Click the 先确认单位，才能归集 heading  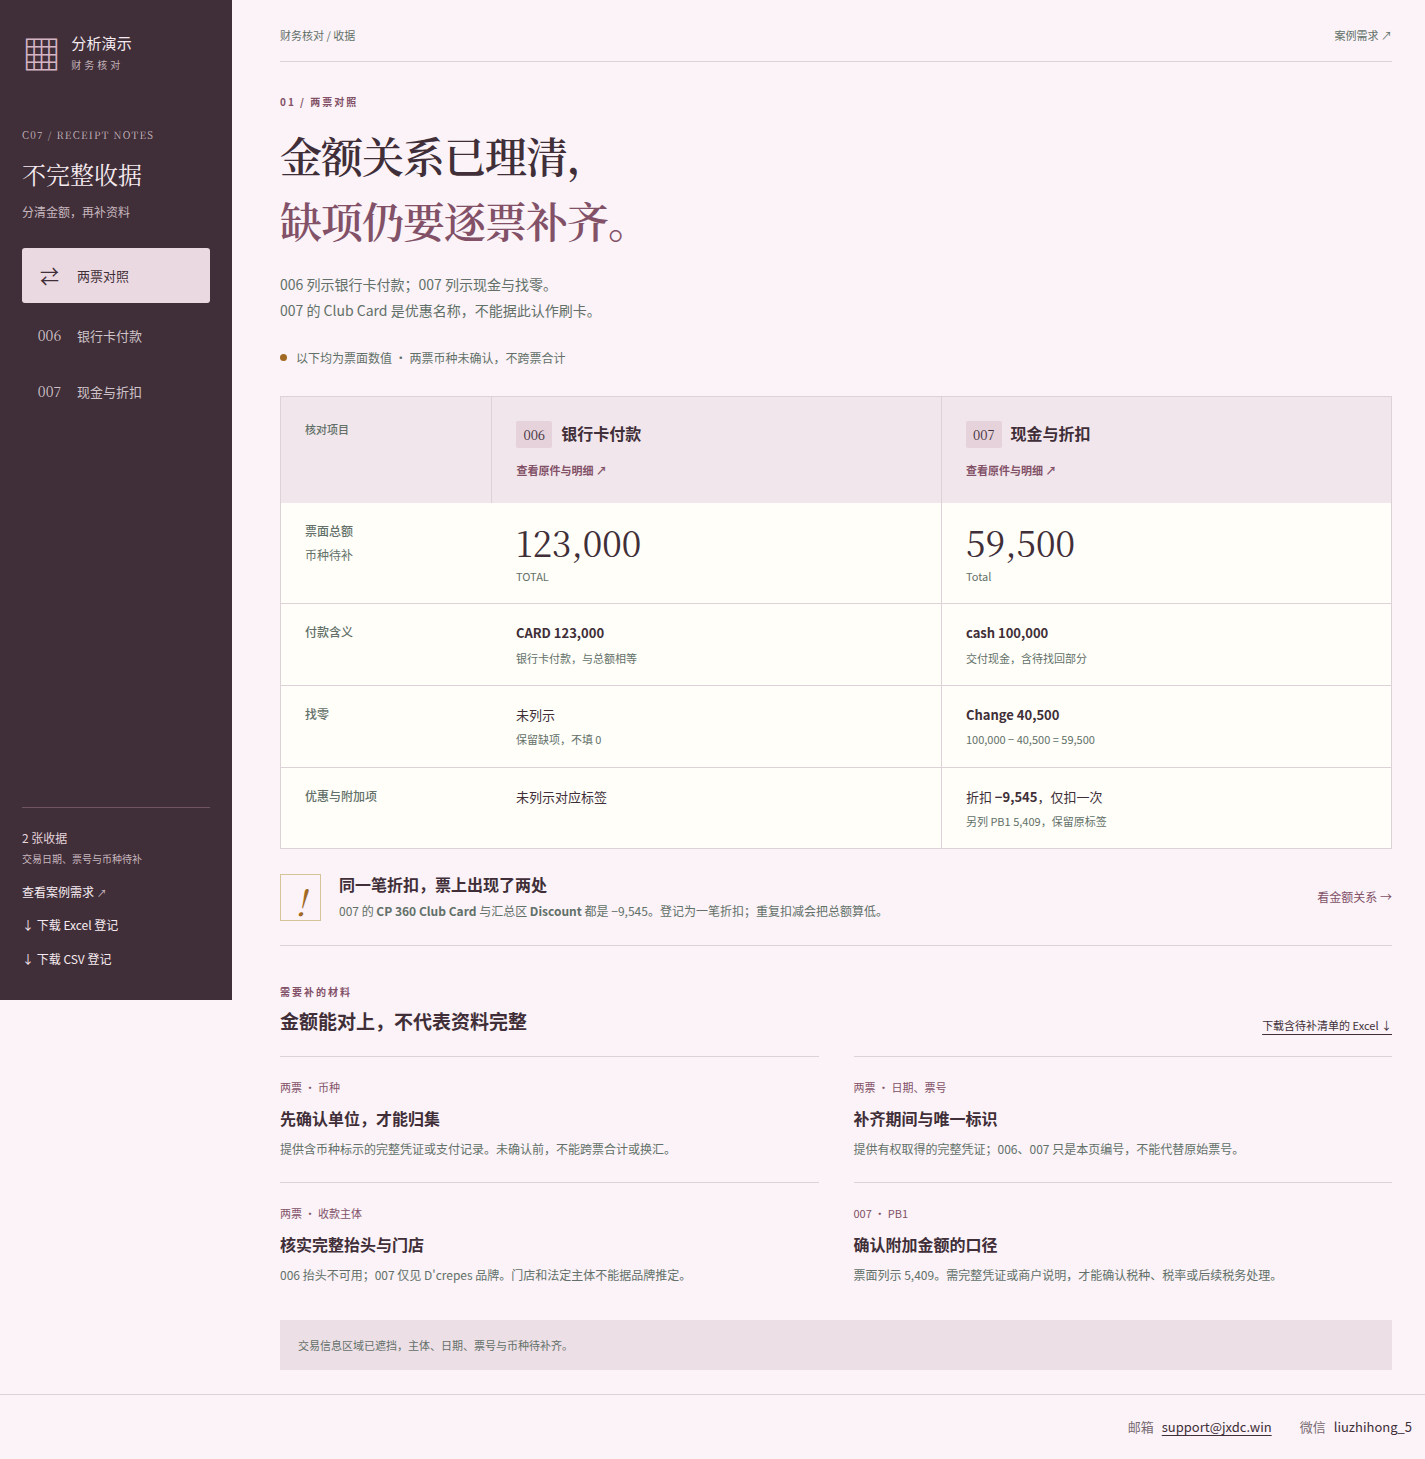click(x=360, y=1119)
